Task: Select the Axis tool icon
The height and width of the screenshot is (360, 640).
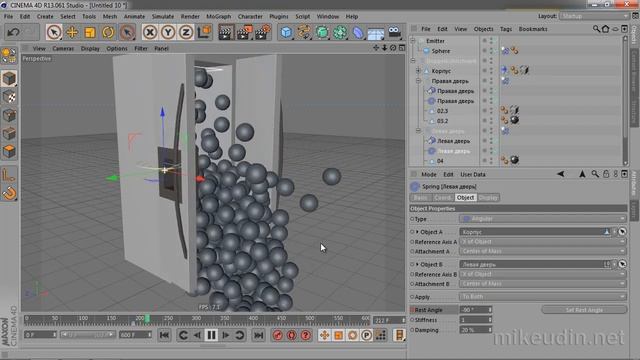Action: [x=9, y=175]
